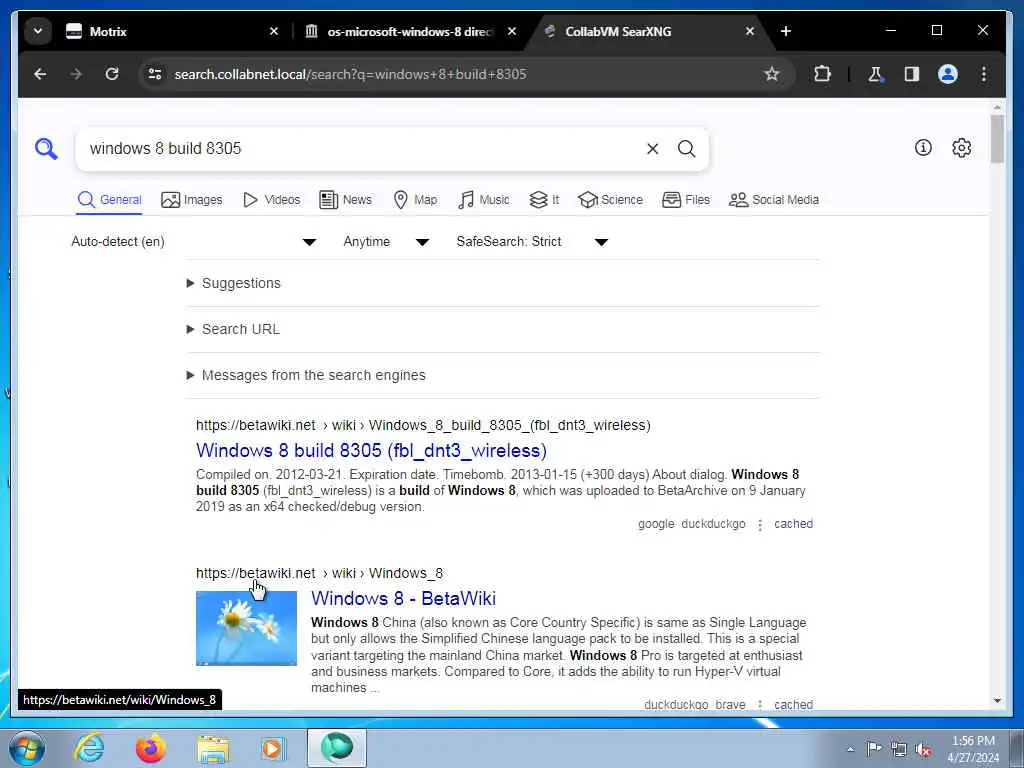Open Chrome three-dot menu
Image resolution: width=1024 pixels, height=768 pixels.
point(984,74)
